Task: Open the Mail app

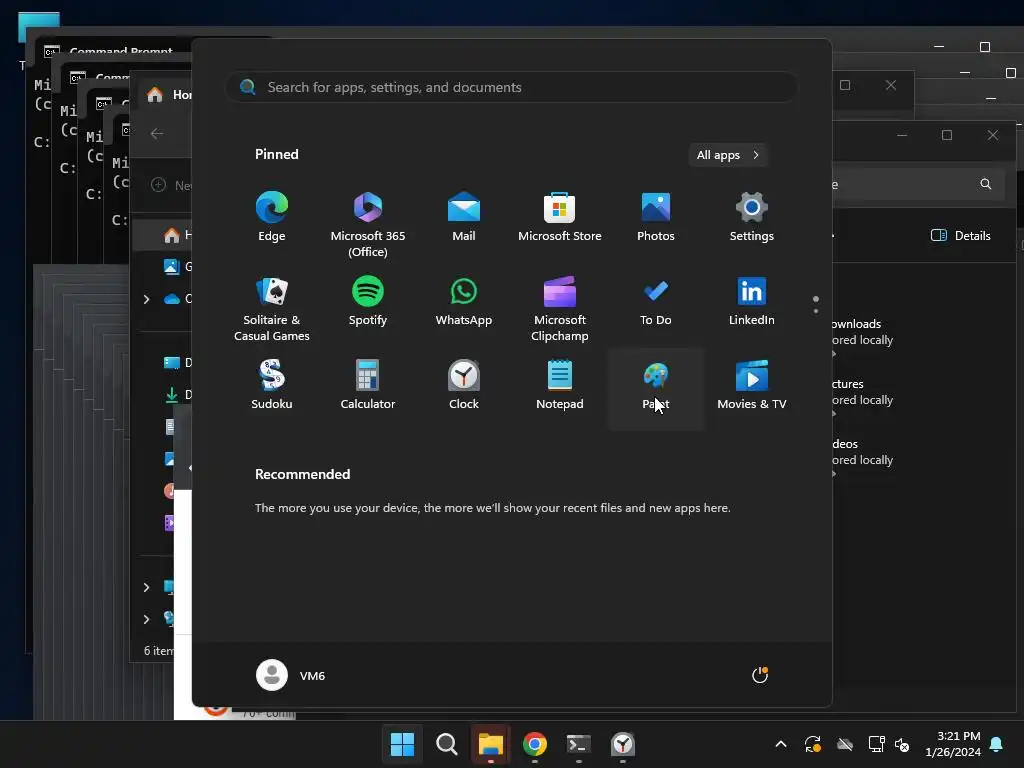Action: (x=464, y=217)
